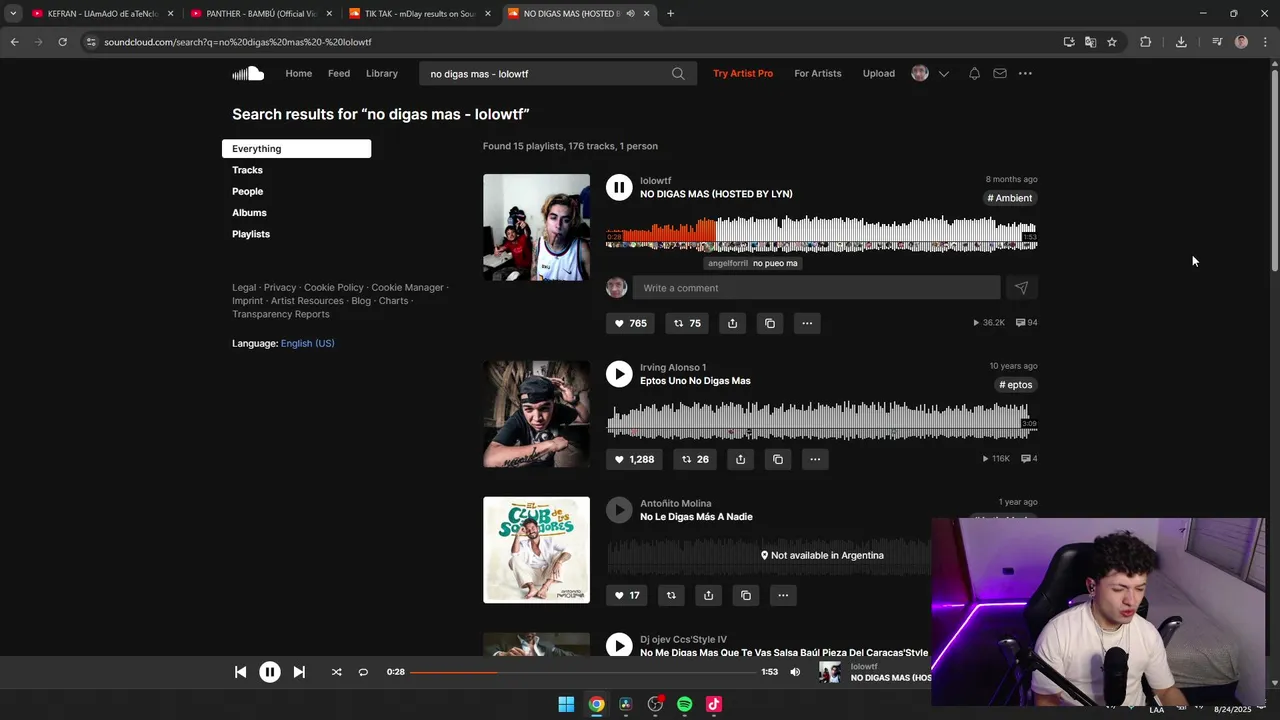The width and height of the screenshot is (1280, 720).
Task: Play Eptos Uno No Digas Mas
Action: coord(619,374)
